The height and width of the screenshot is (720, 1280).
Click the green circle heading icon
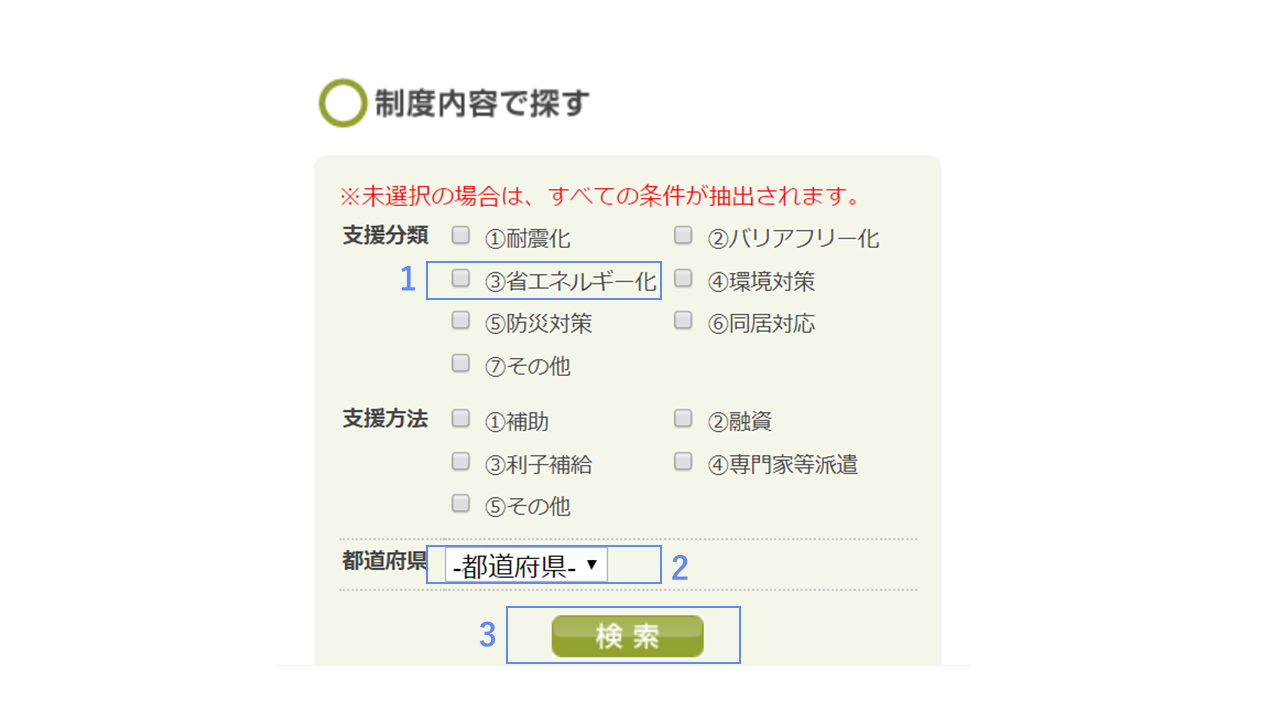click(x=343, y=103)
